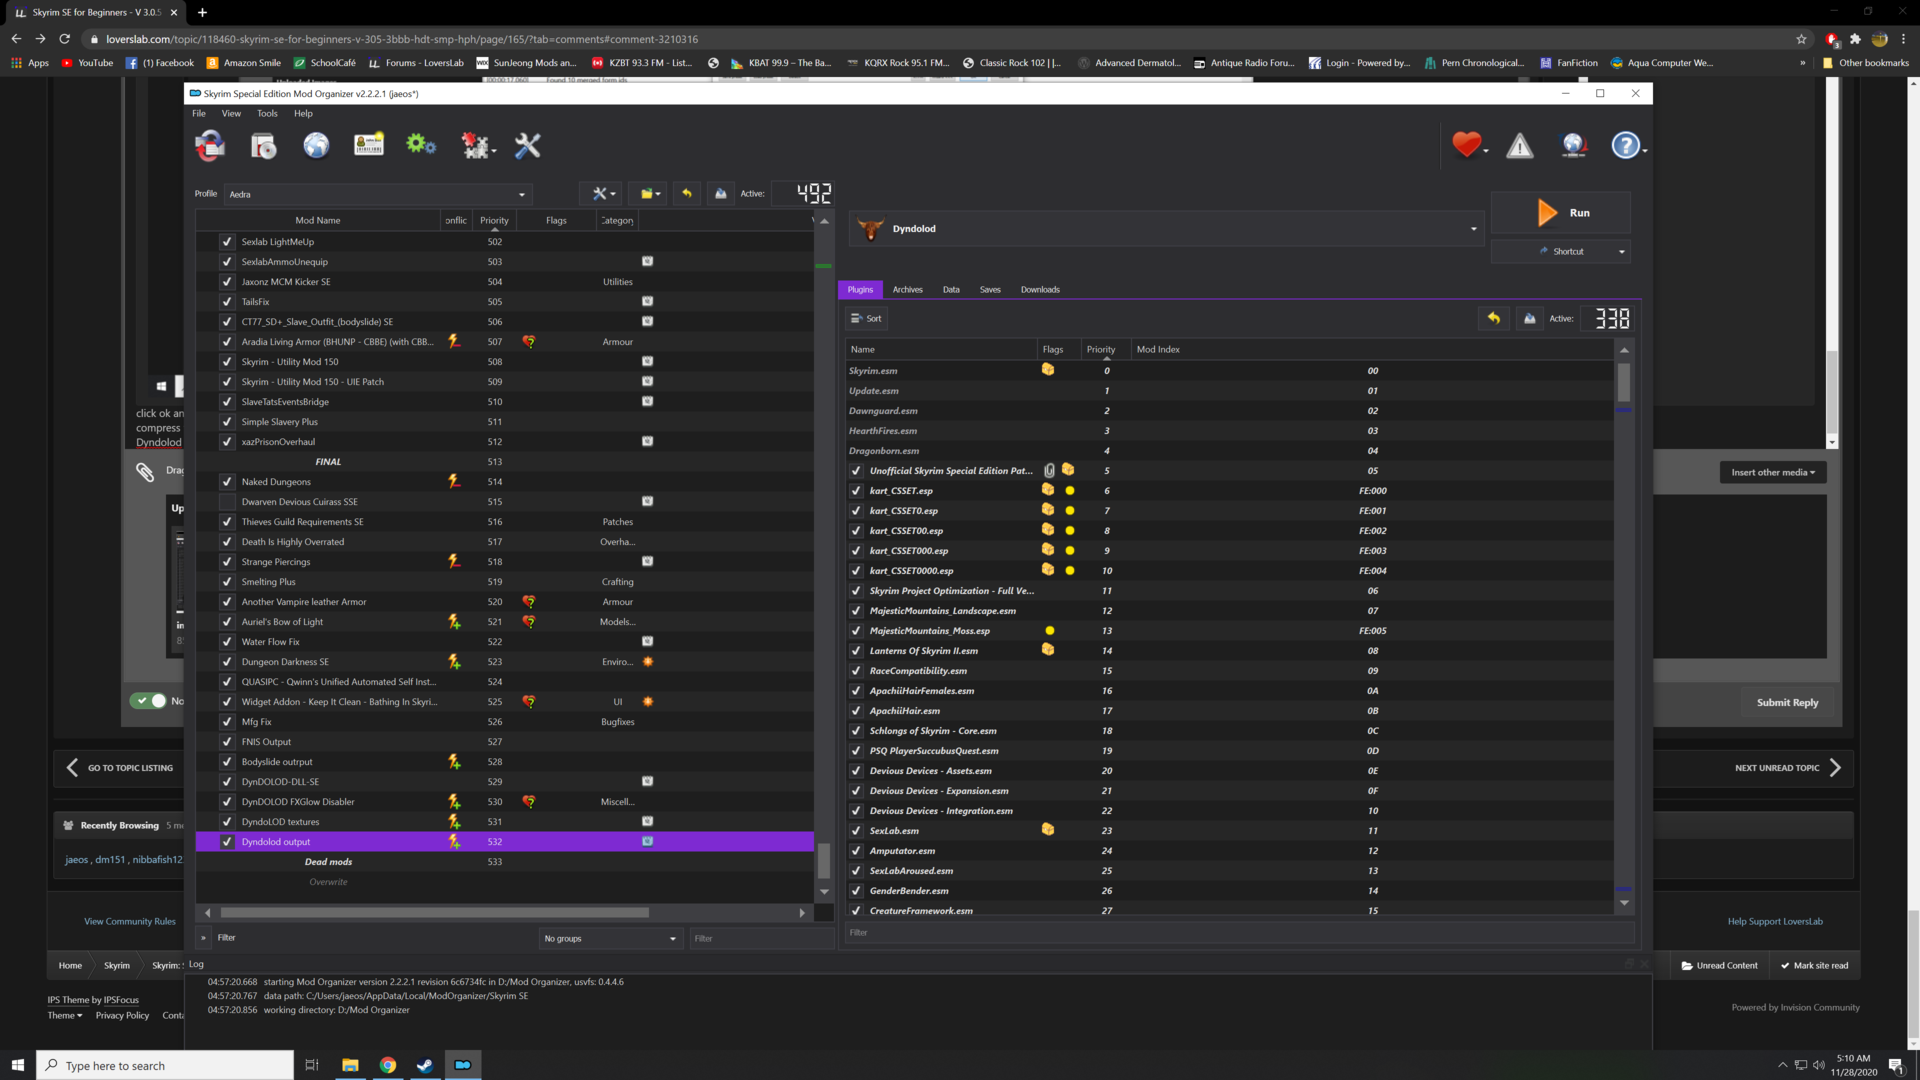
Task: Open the Shortcut dropdown
Action: (1561, 252)
